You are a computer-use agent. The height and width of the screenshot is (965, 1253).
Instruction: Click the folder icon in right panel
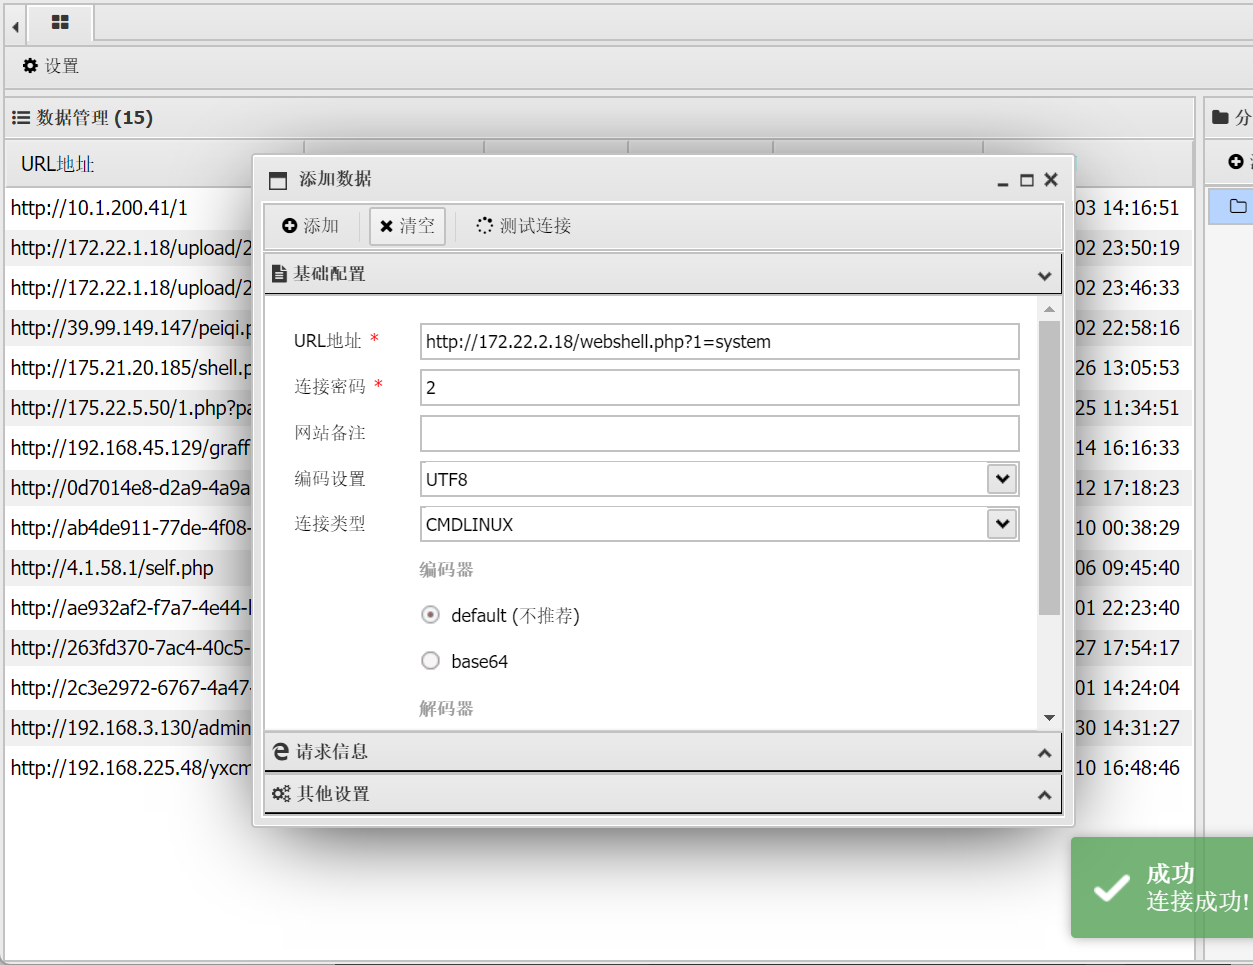1237,206
